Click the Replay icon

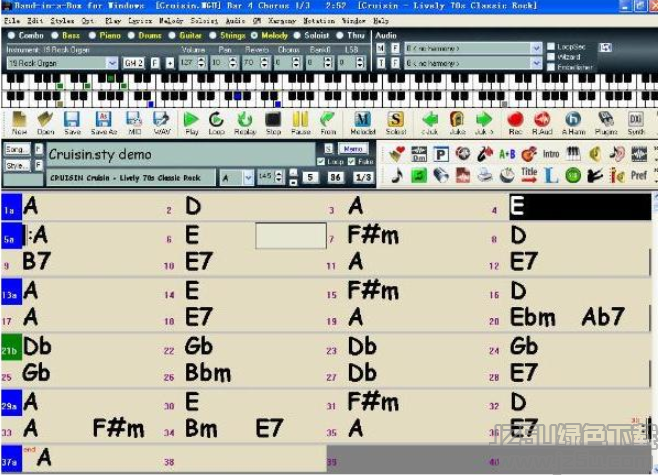pos(245,123)
